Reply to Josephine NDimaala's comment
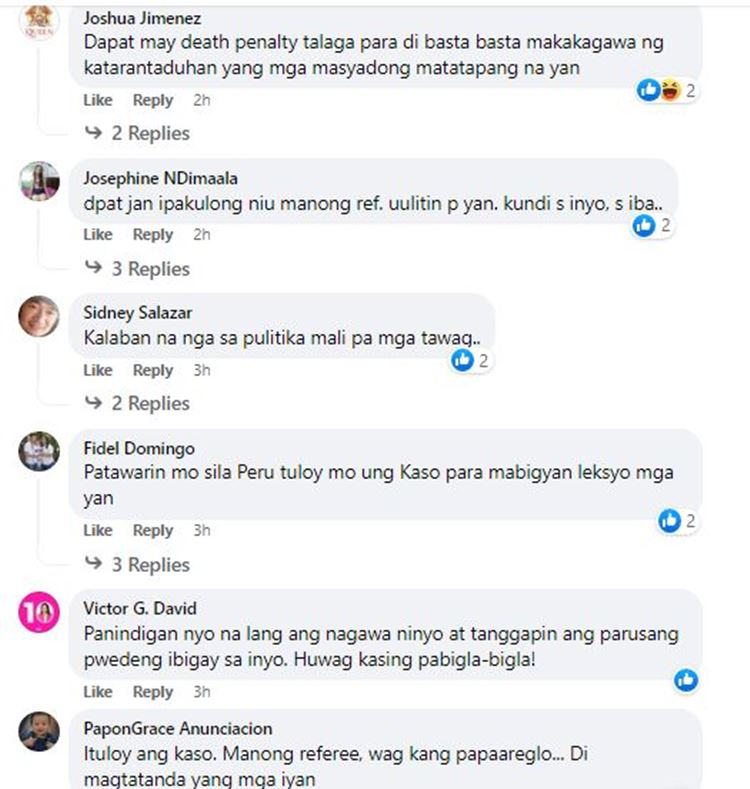 tap(153, 234)
